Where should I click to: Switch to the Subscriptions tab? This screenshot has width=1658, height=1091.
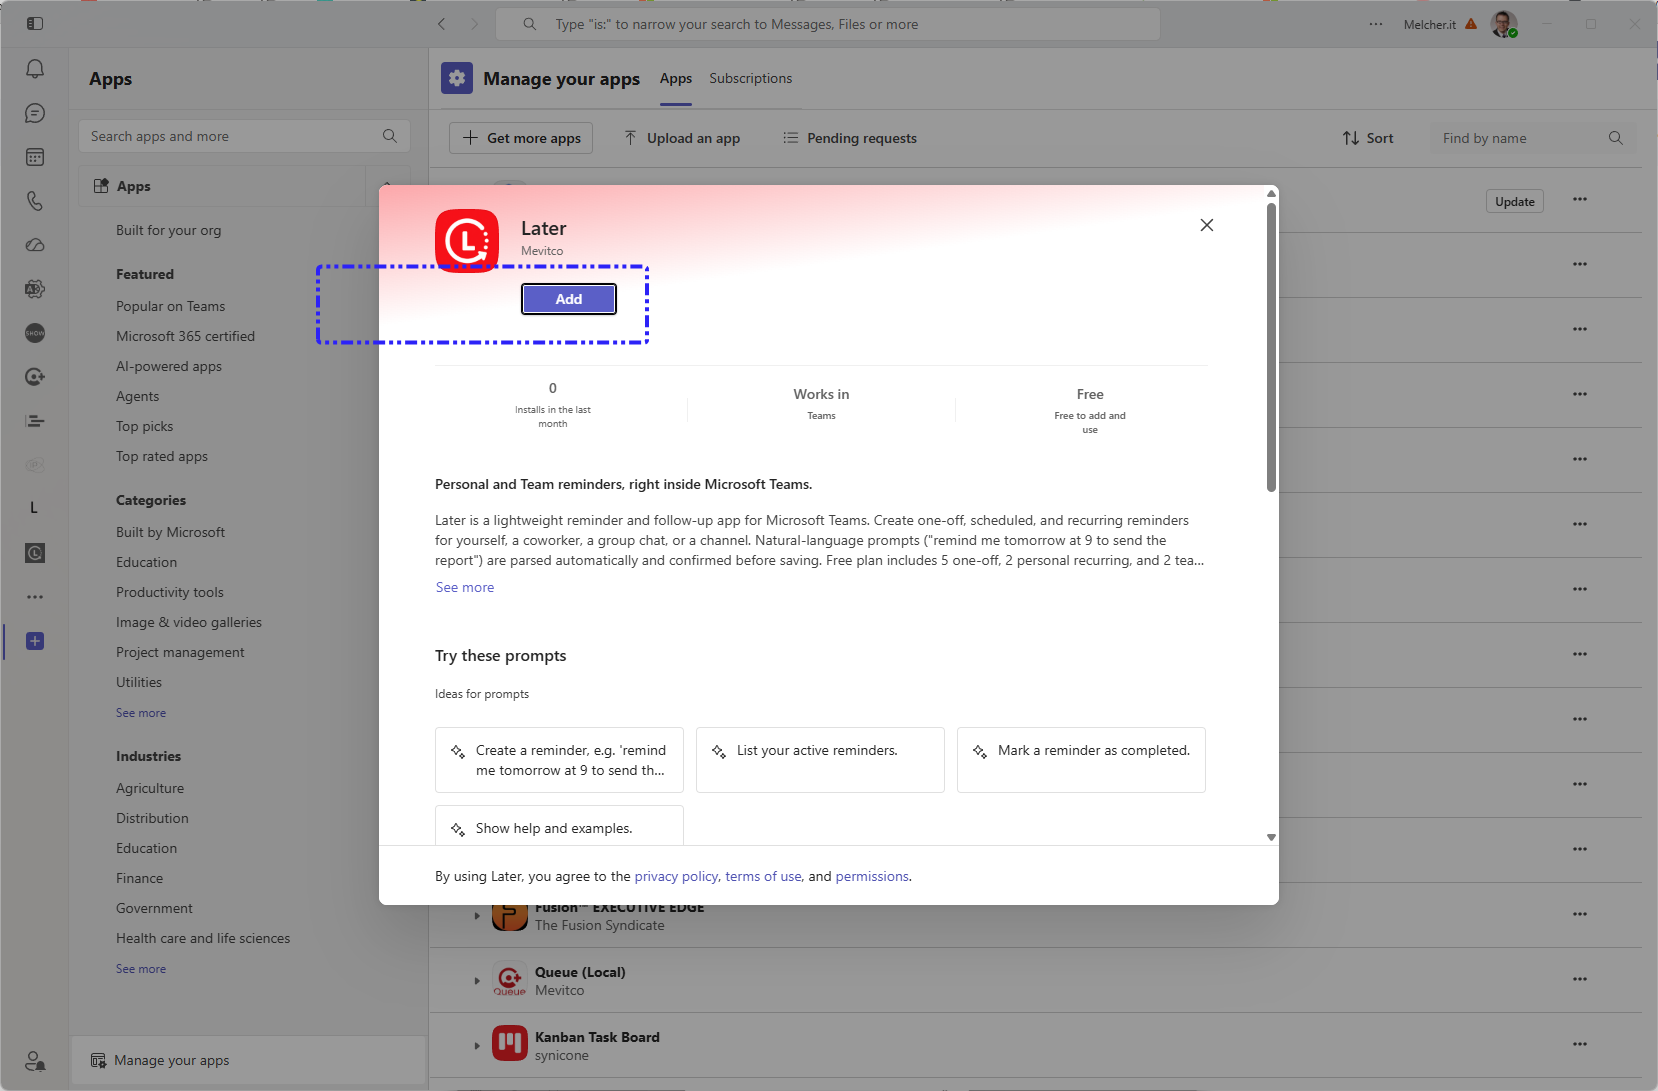point(751,78)
